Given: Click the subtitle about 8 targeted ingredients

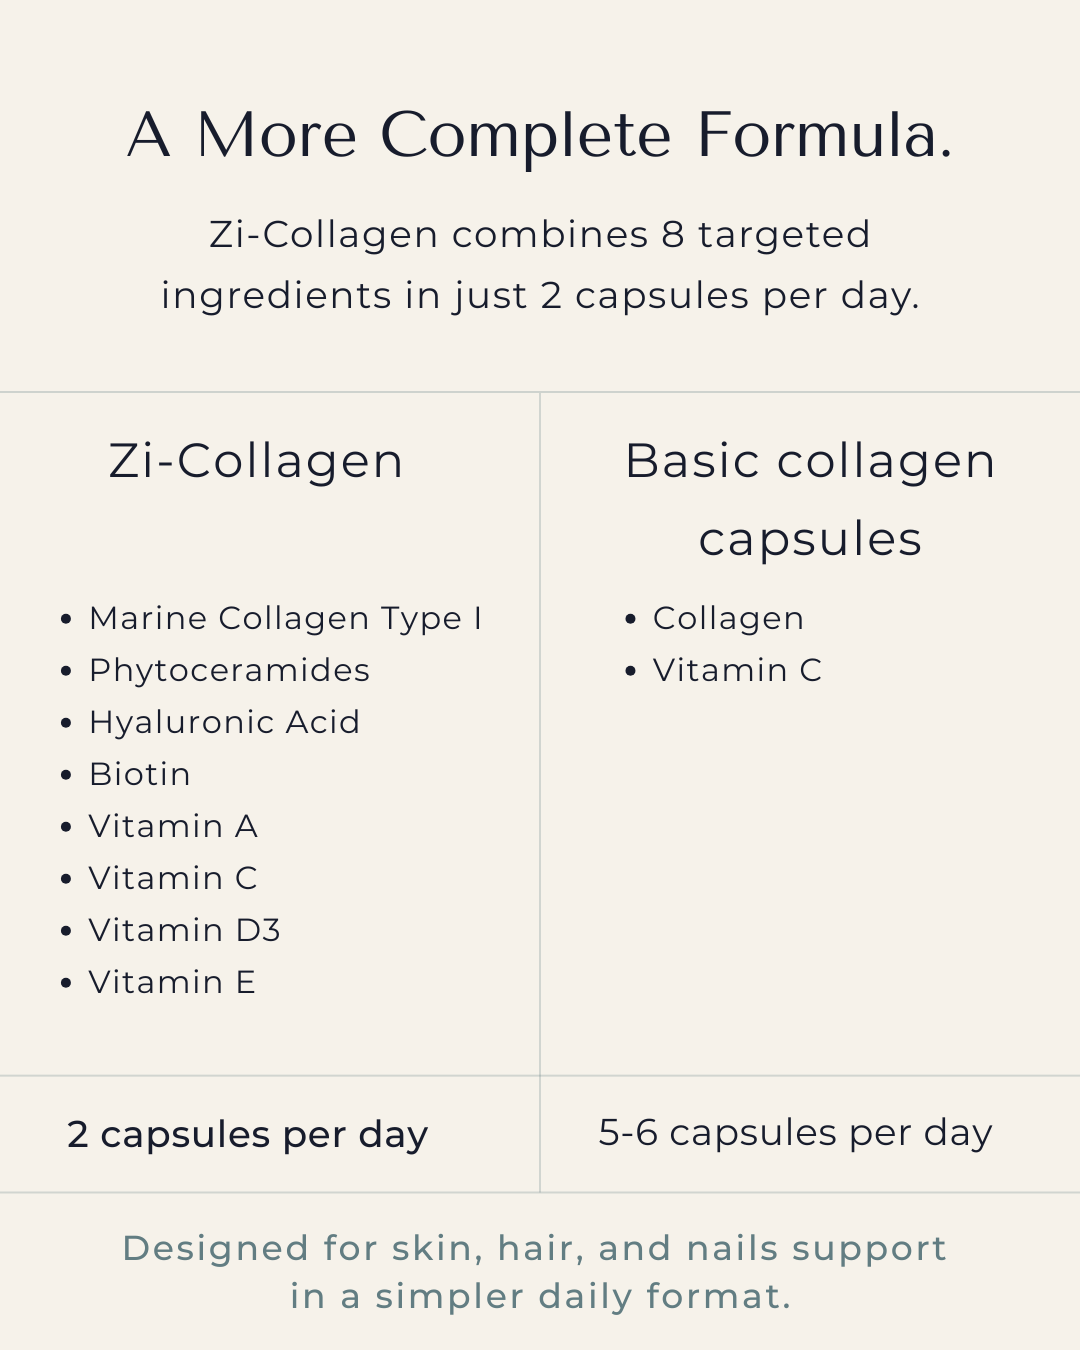Looking at the screenshot, I should tap(540, 265).
